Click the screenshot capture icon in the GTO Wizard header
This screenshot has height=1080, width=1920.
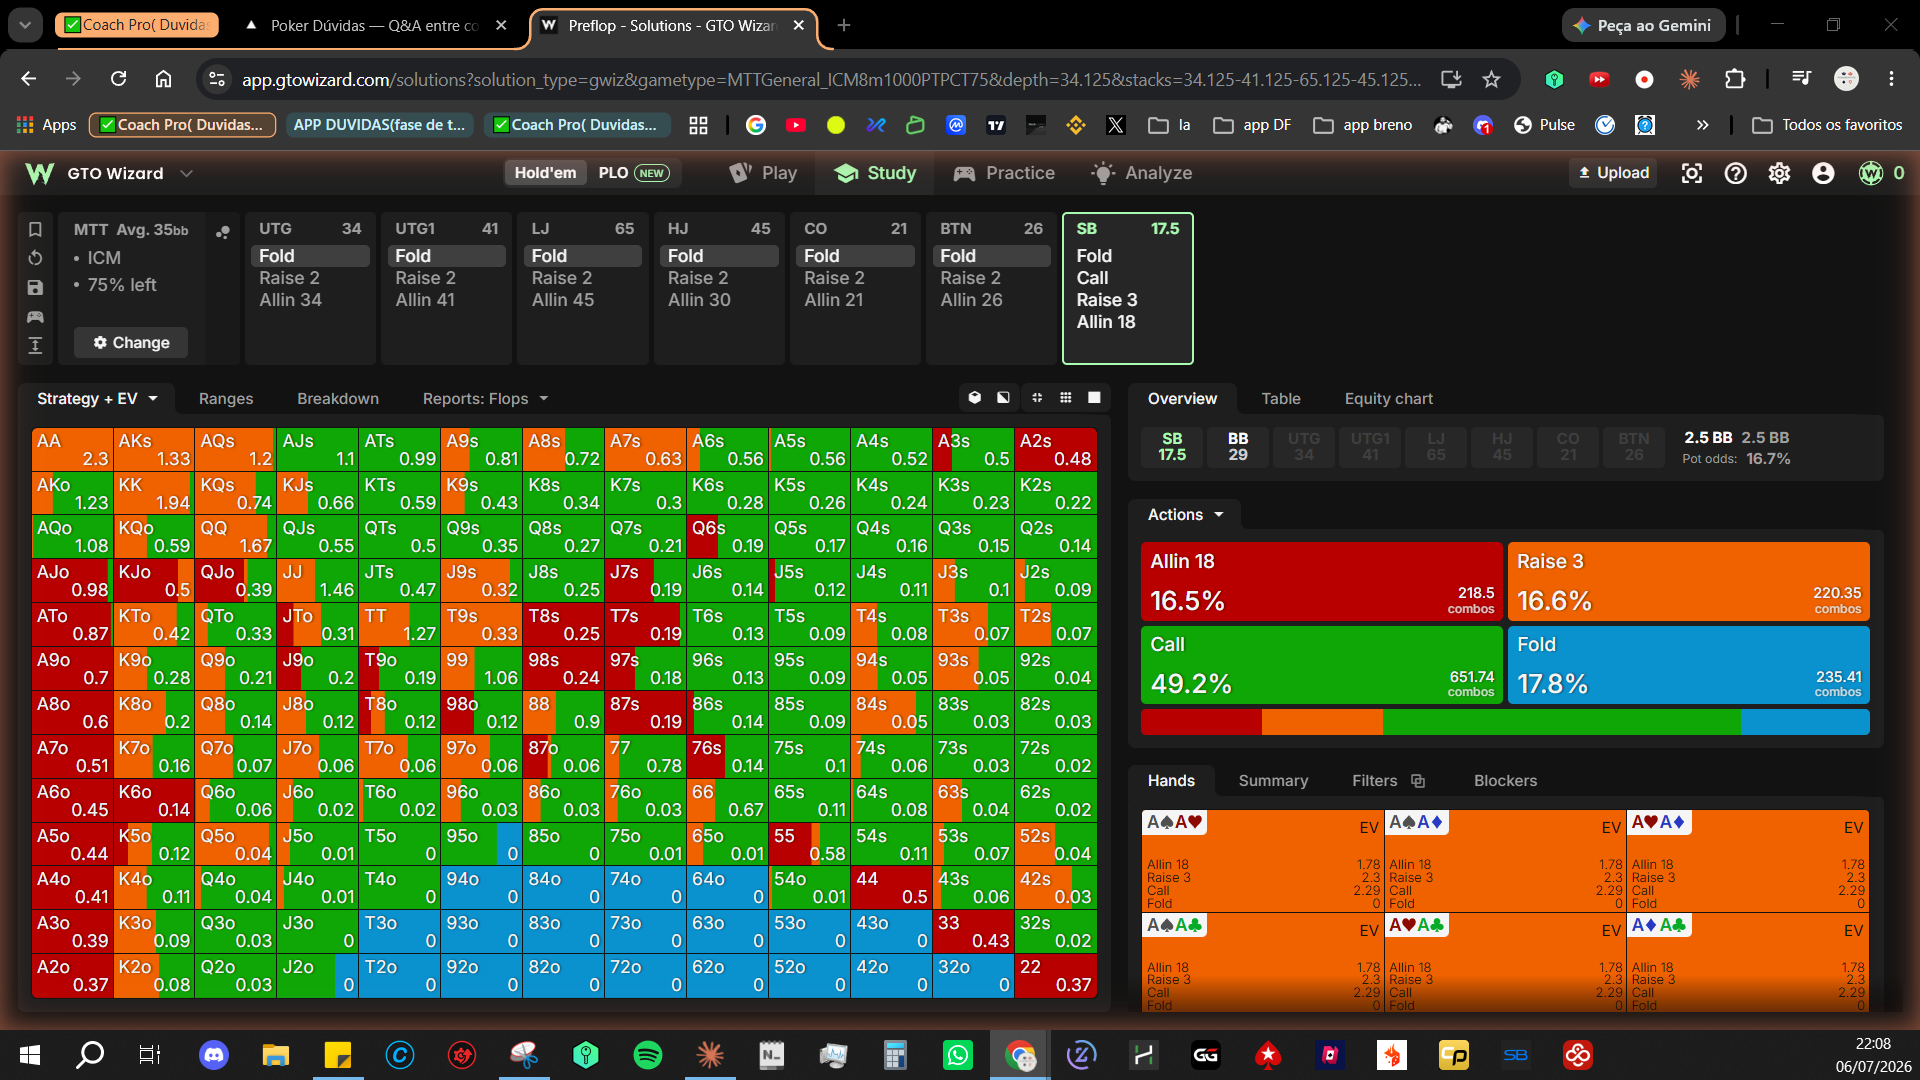pos(1692,173)
